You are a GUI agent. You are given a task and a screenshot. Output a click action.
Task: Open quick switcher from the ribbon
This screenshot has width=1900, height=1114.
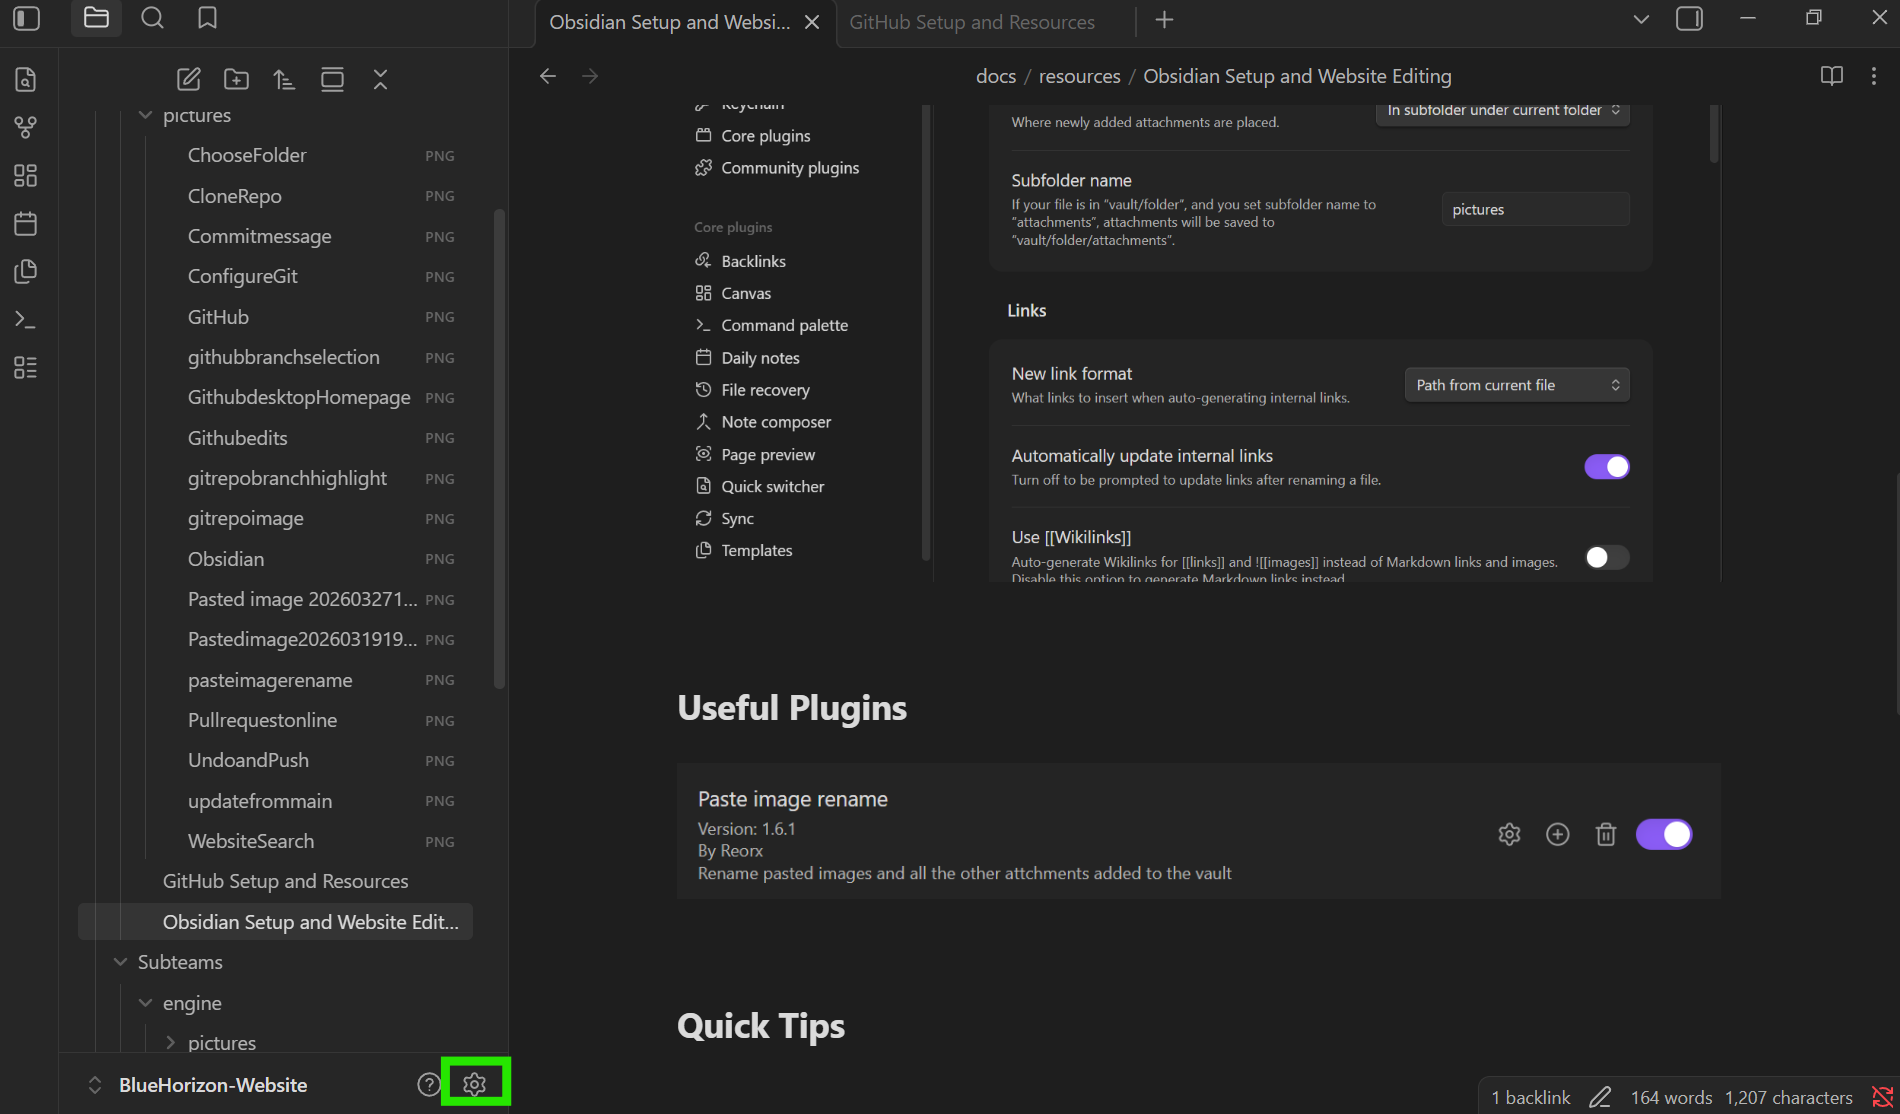click(26, 80)
